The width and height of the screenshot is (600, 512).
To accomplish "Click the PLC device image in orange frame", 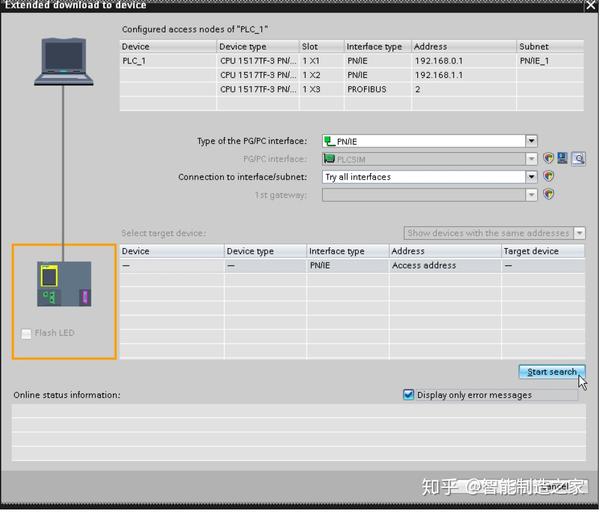I will click(x=64, y=284).
